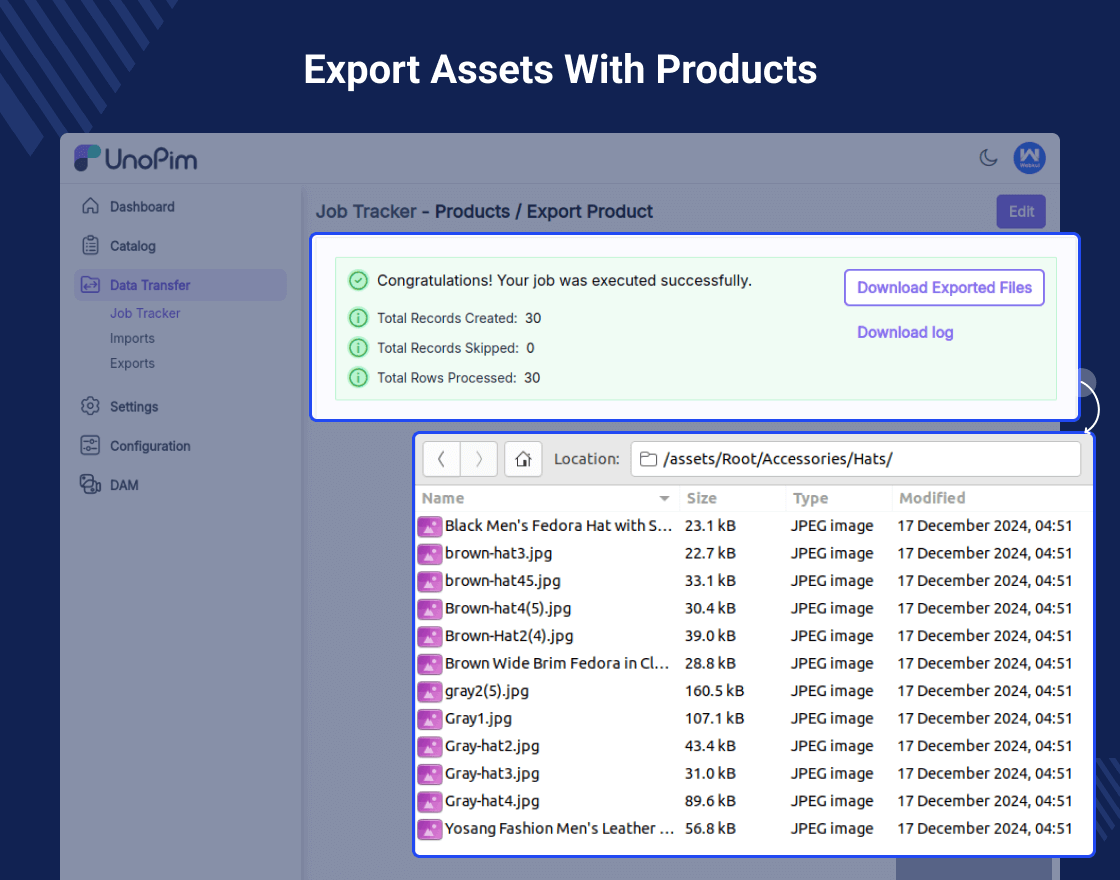The width and height of the screenshot is (1120, 880).
Task: Open Dashboard using its sidebar icon
Action: (89, 206)
